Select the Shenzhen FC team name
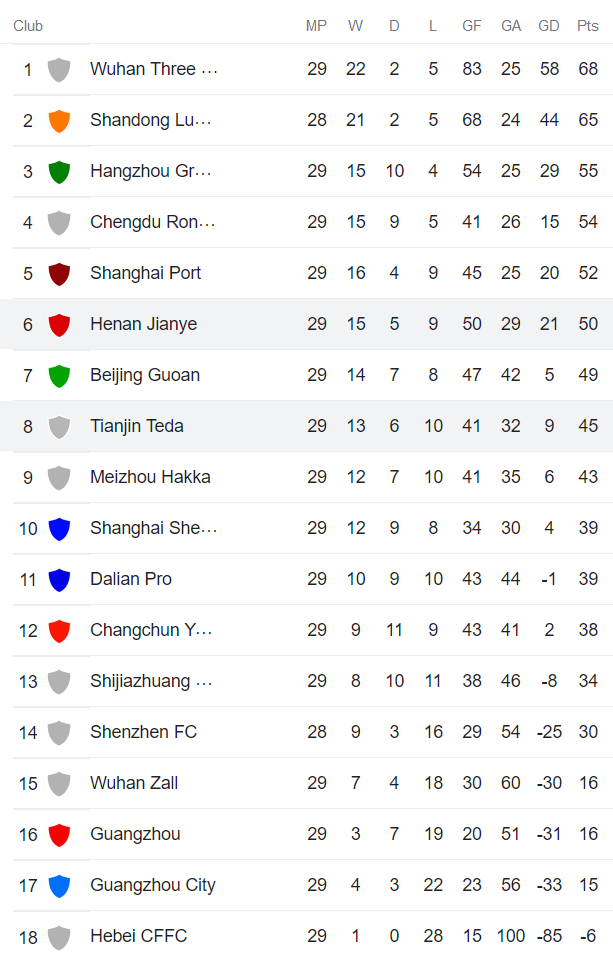This screenshot has height=967, width=613. [143, 732]
